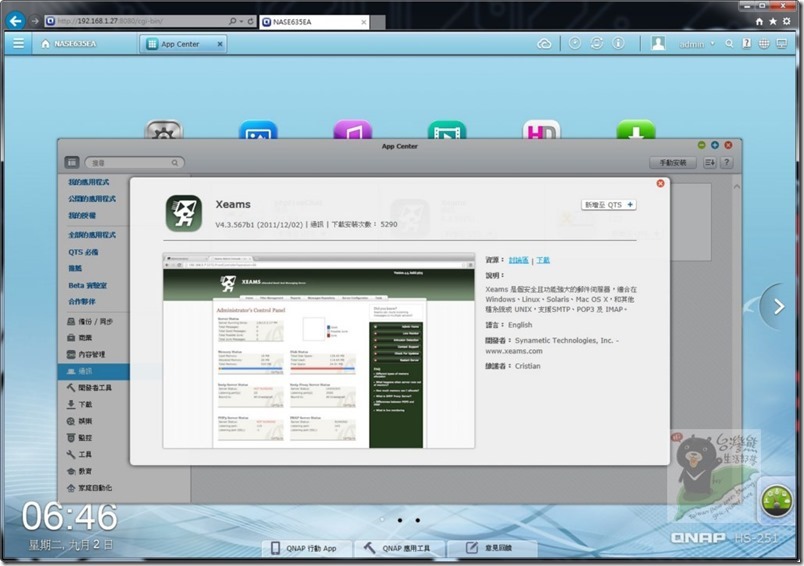
Task: Select the middle desktop page dot
Action: [x=400, y=520]
